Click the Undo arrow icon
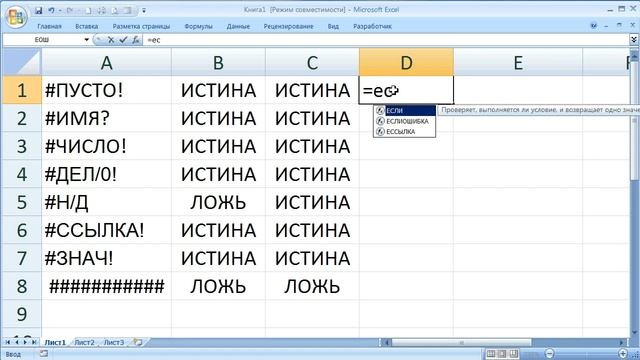640x360 pixels. tap(51, 11)
